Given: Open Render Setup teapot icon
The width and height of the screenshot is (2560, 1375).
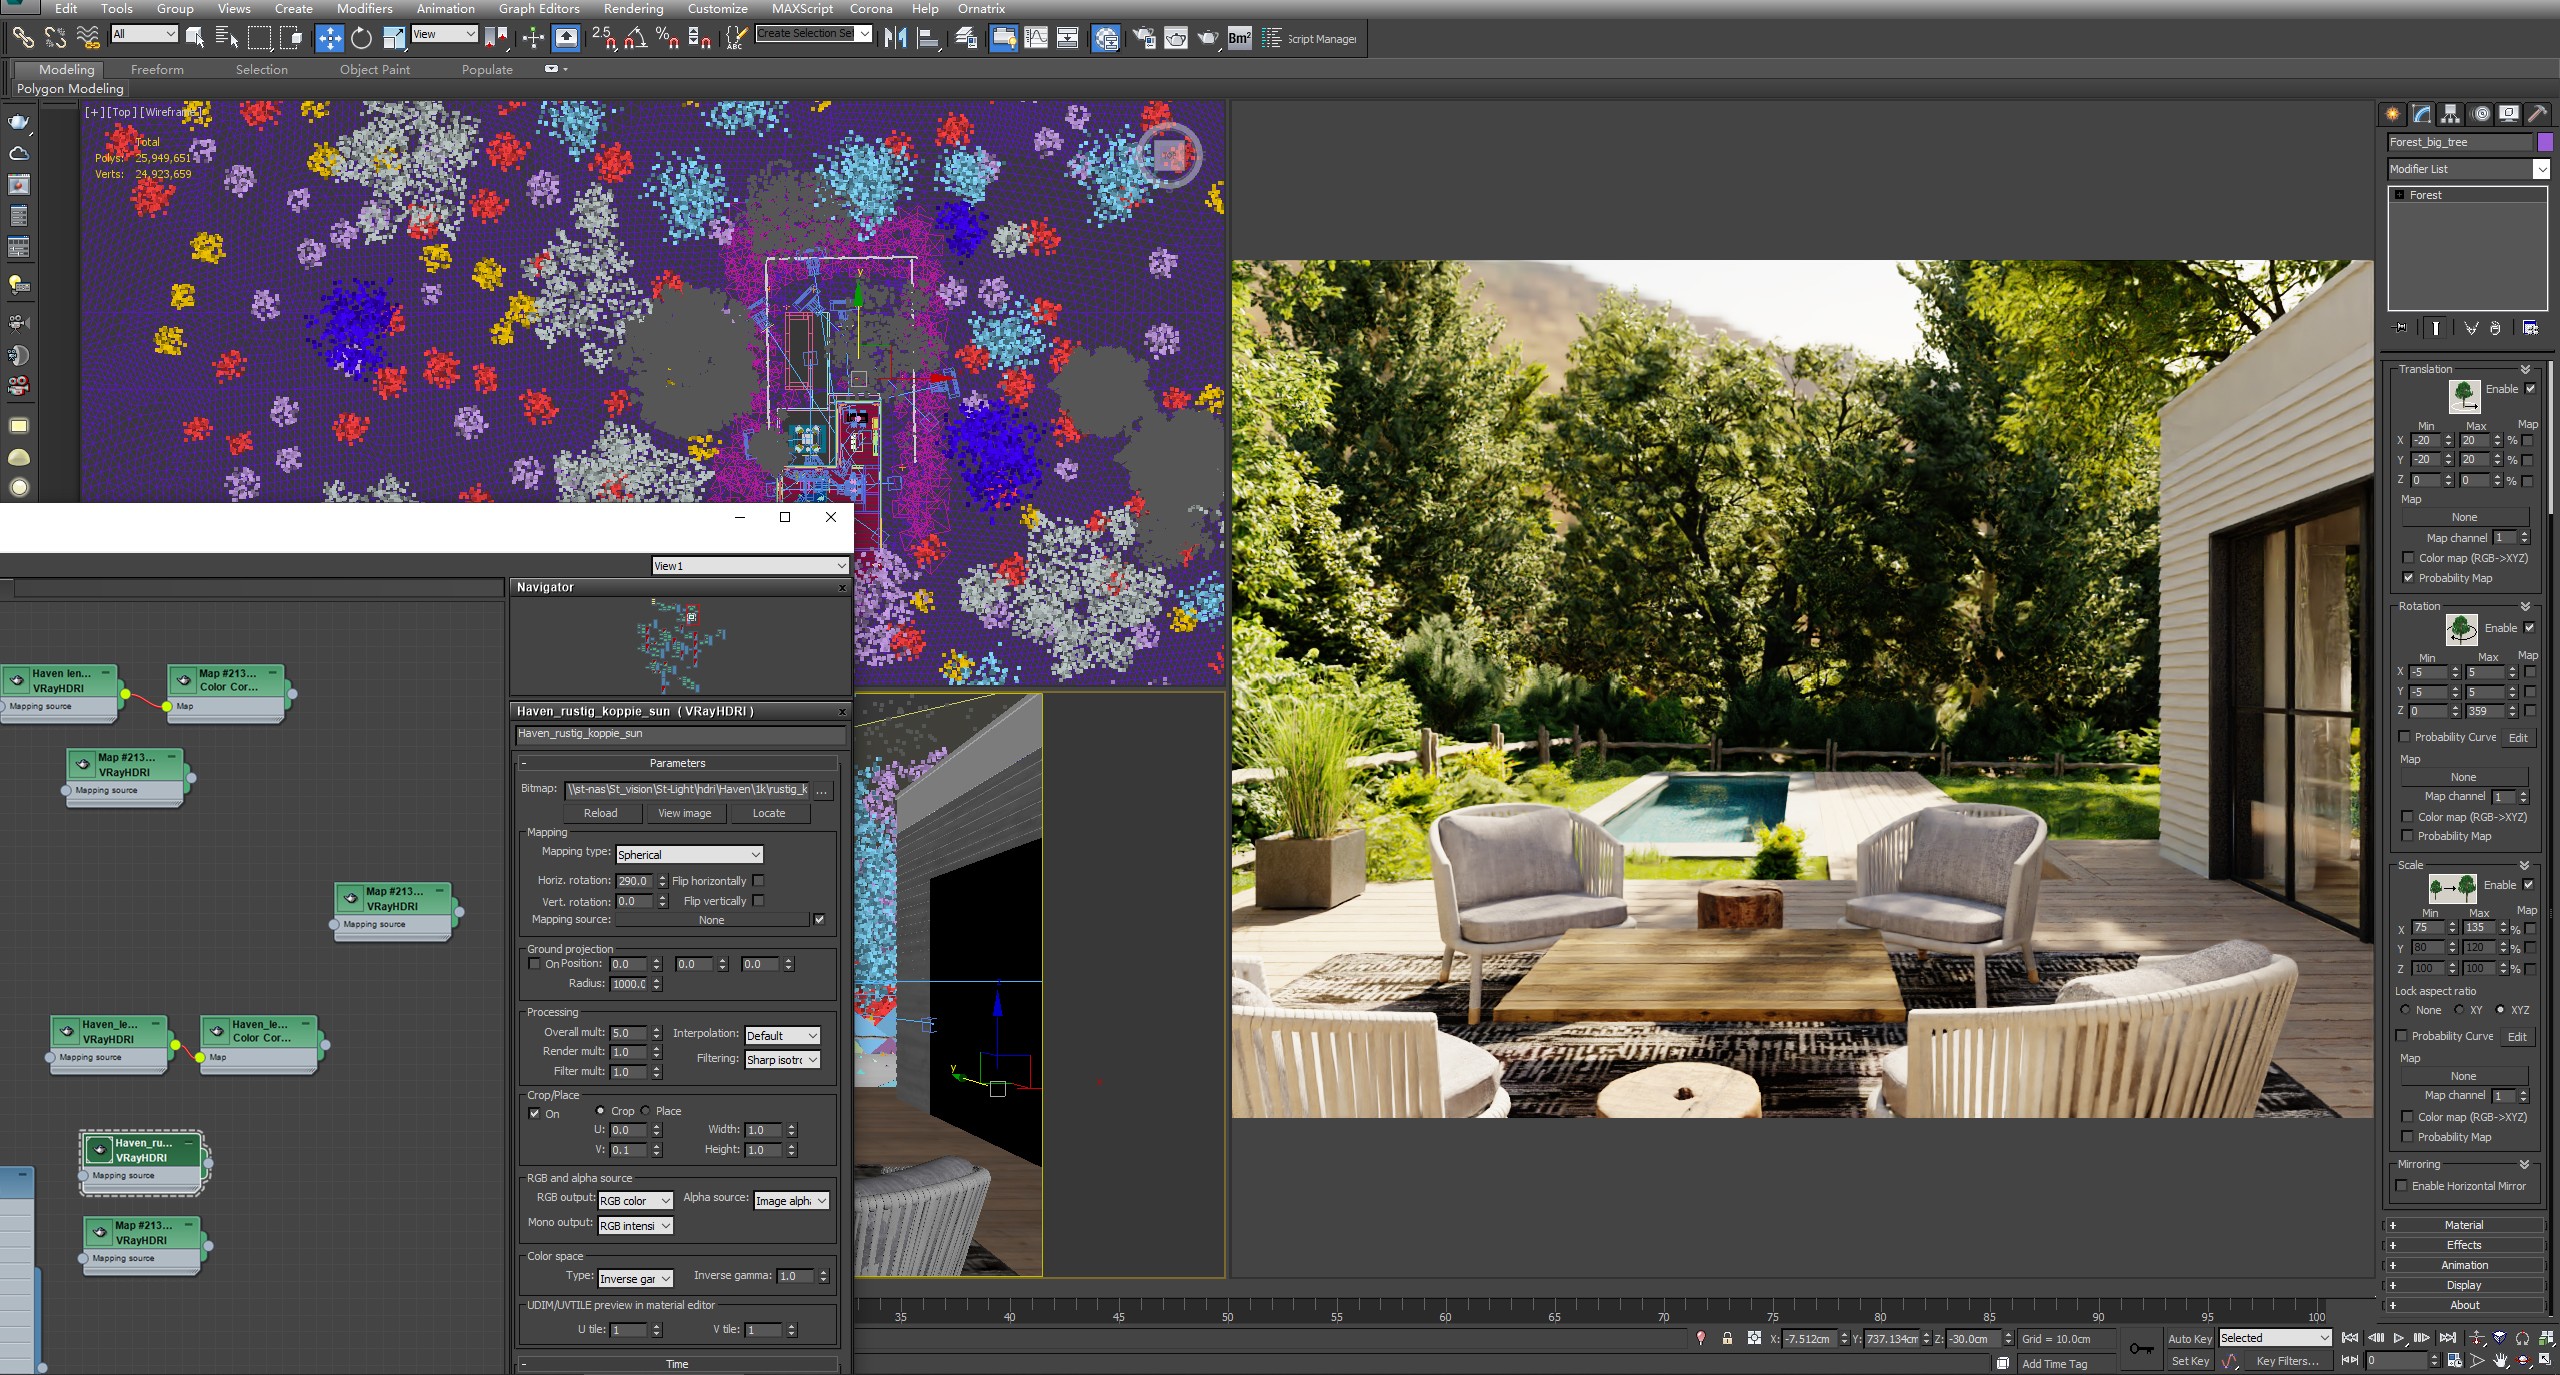Looking at the screenshot, I should pyautogui.click(x=1143, y=38).
